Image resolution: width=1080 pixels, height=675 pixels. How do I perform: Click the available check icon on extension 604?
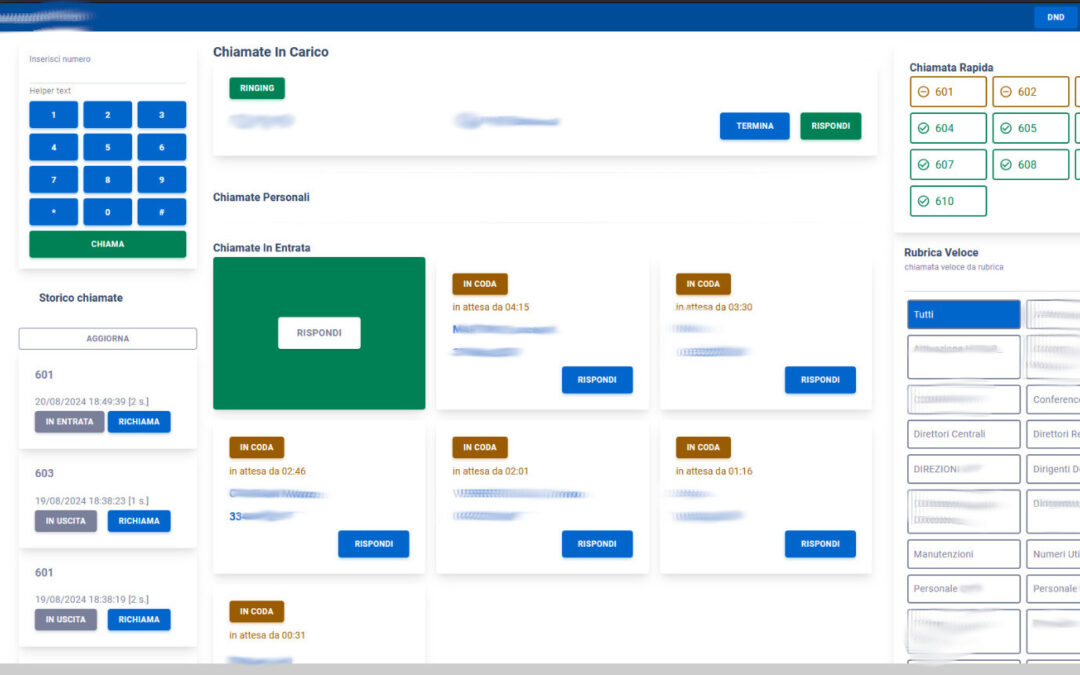point(926,128)
